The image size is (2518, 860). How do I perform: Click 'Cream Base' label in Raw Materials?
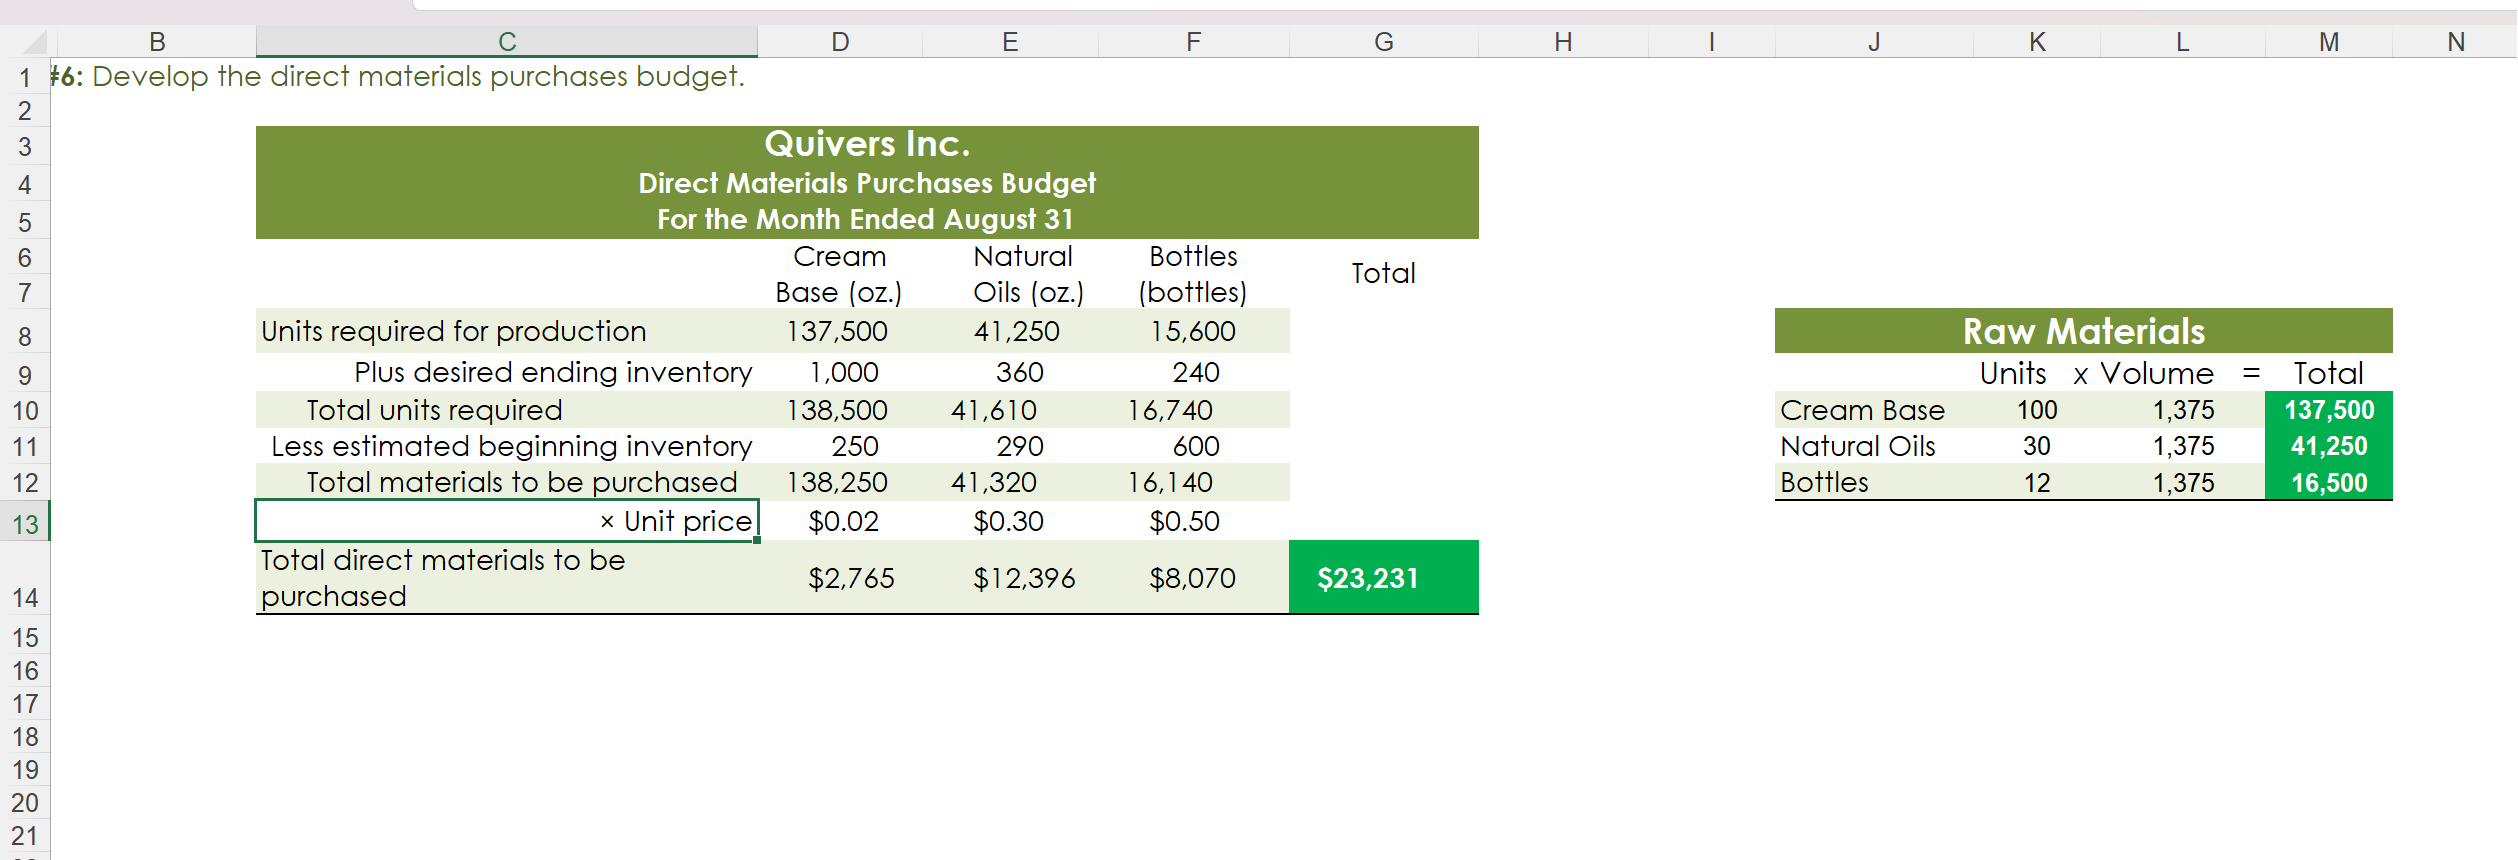(x=1862, y=410)
